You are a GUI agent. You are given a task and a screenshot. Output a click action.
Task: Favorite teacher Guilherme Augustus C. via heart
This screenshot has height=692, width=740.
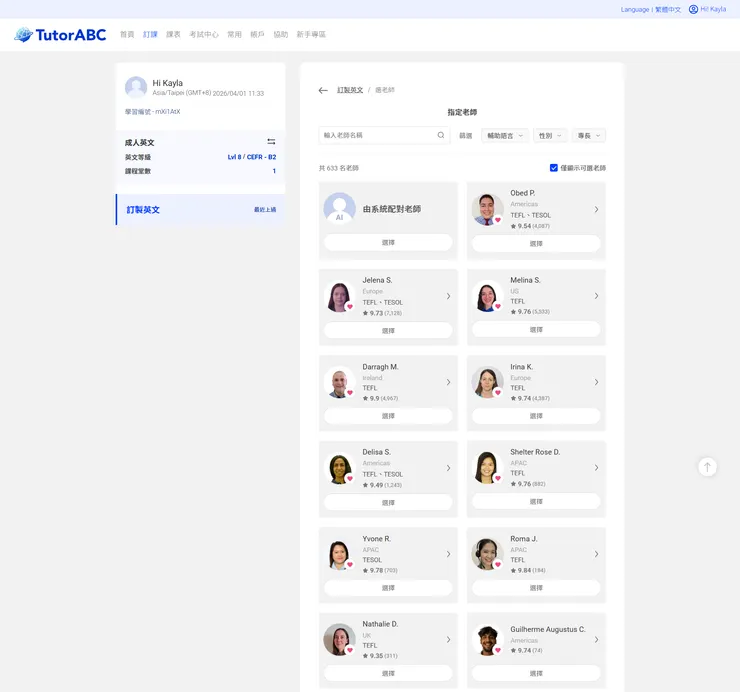click(497, 650)
